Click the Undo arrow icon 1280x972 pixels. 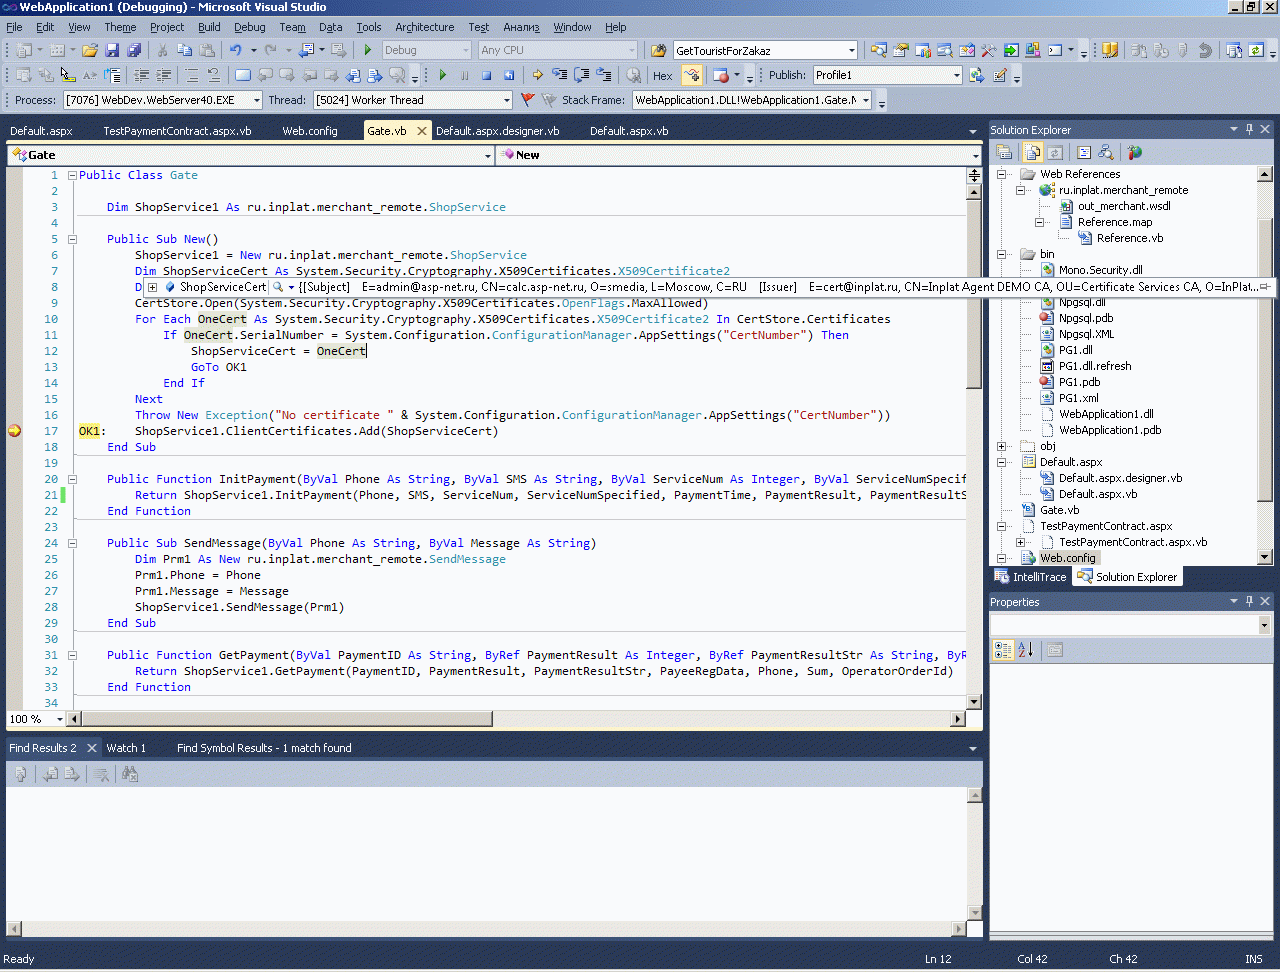(235, 50)
